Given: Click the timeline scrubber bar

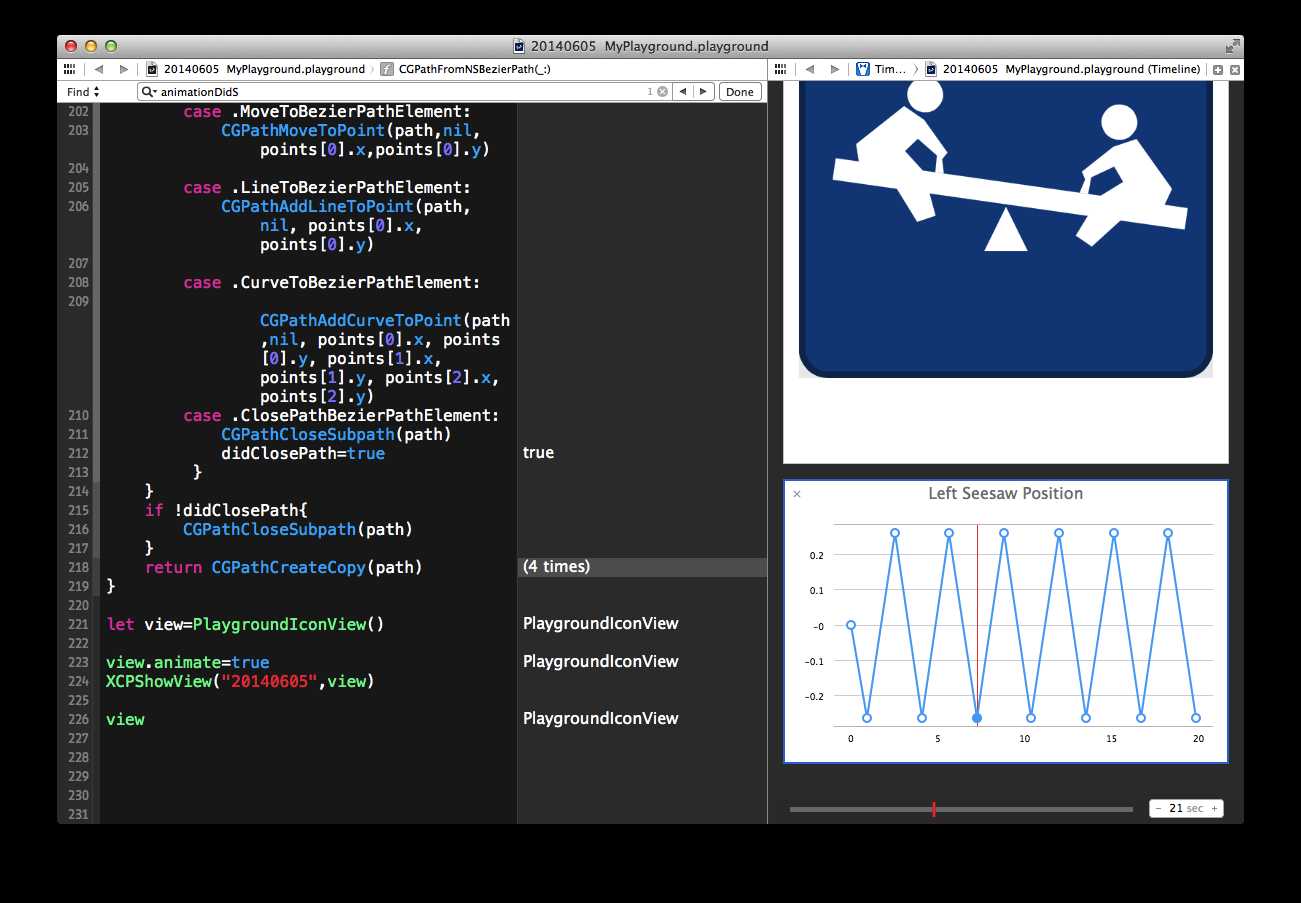Looking at the screenshot, I should (961, 809).
